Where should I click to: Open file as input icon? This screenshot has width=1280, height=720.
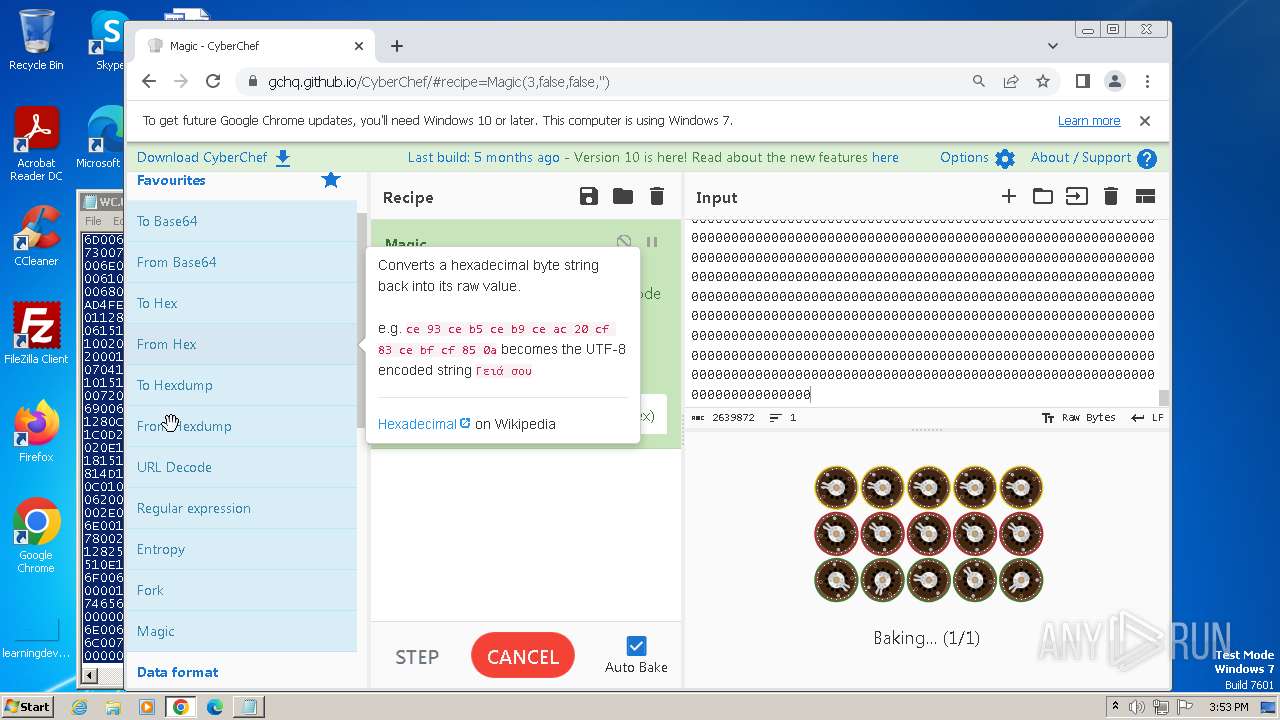tap(1077, 197)
